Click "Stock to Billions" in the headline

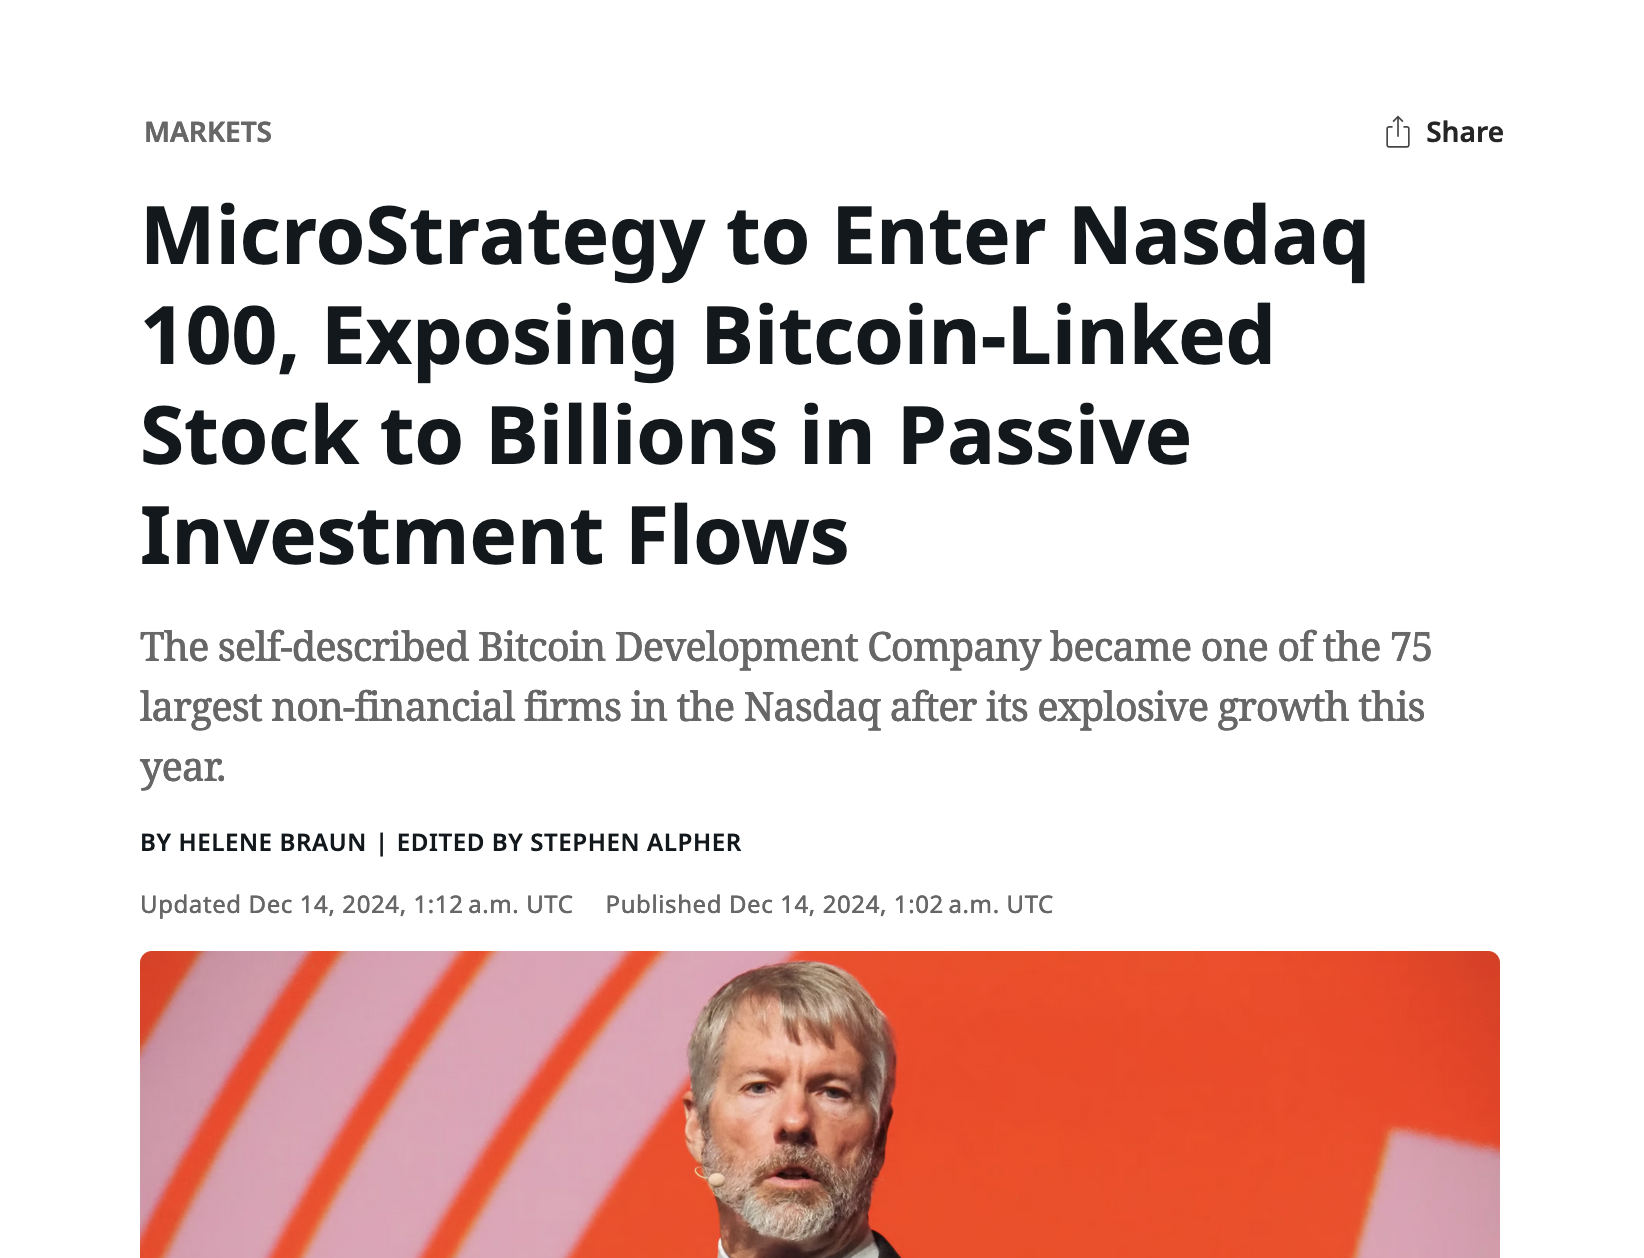(x=459, y=437)
